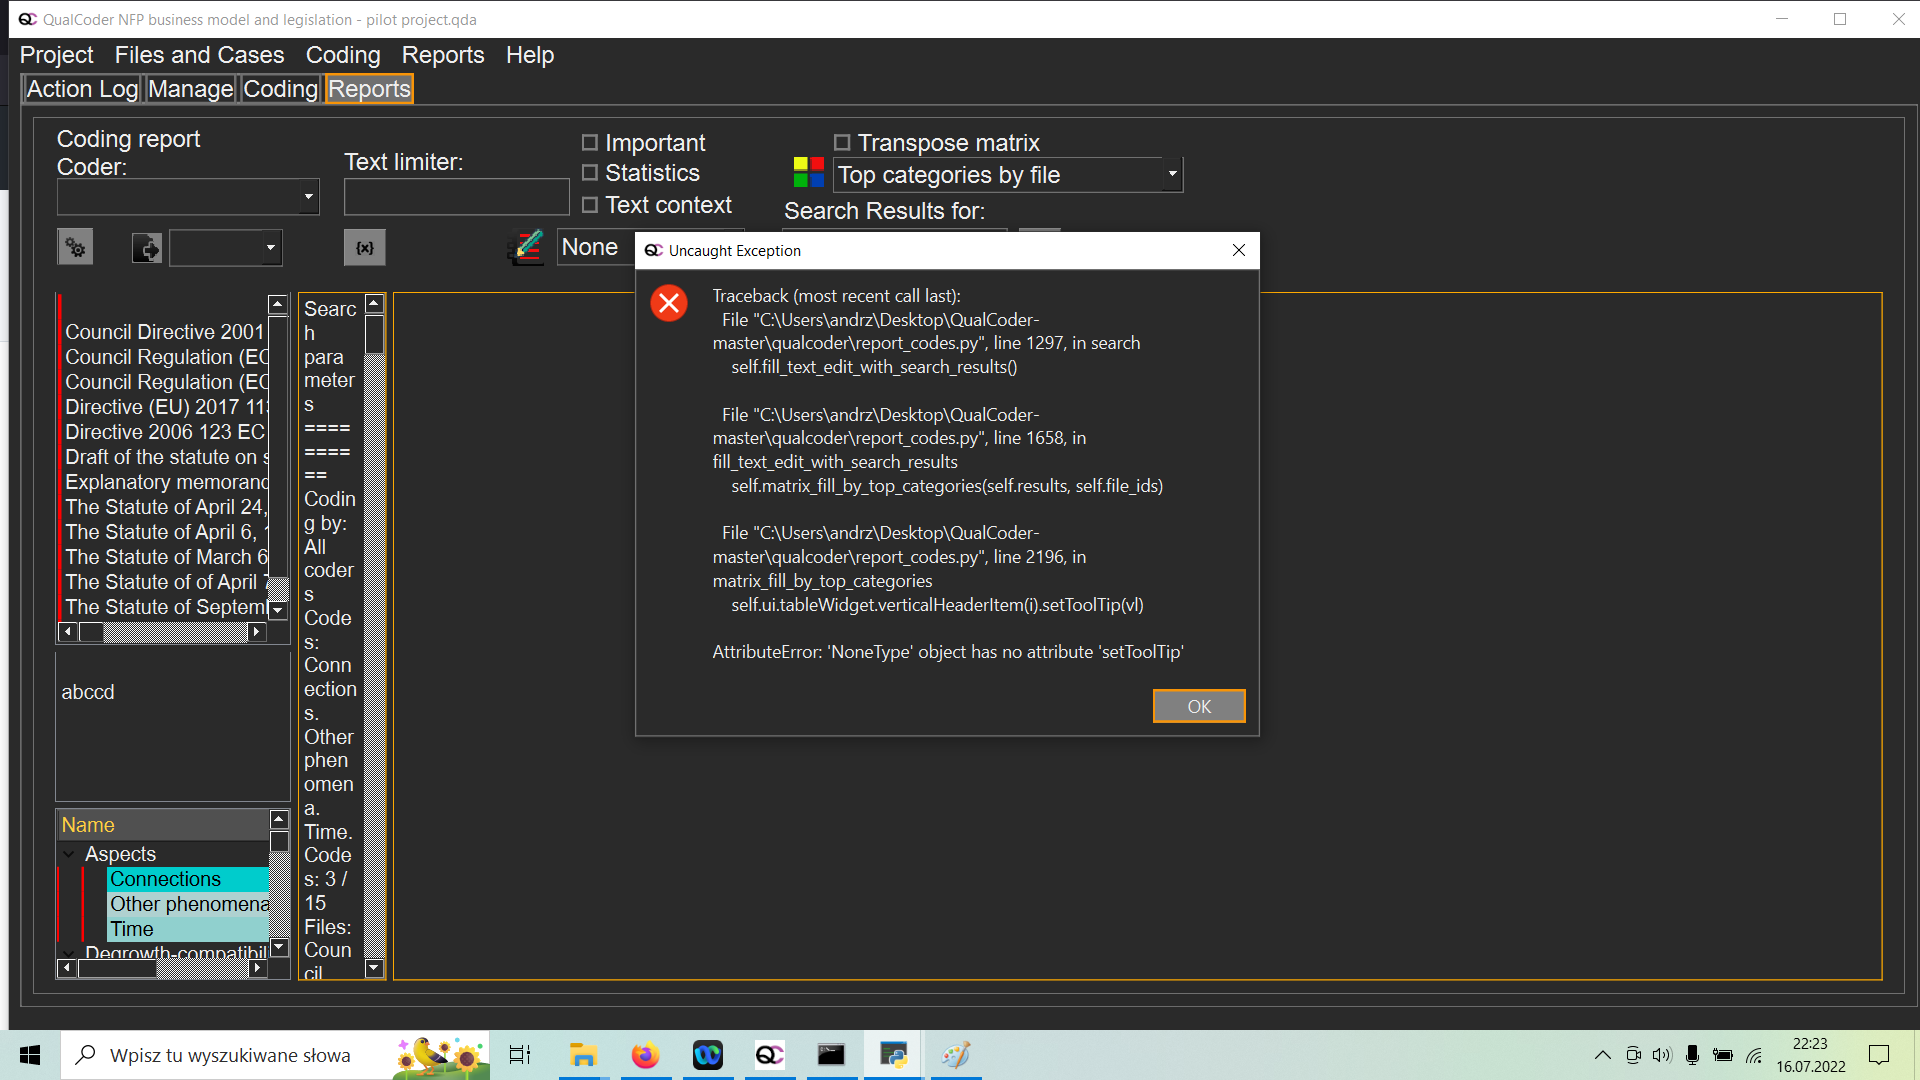This screenshot has width=1920, height=1080.
Task: Open QualCoder from the Windows taskbar
Action: pyautogui.click(x=769, y=1055)
